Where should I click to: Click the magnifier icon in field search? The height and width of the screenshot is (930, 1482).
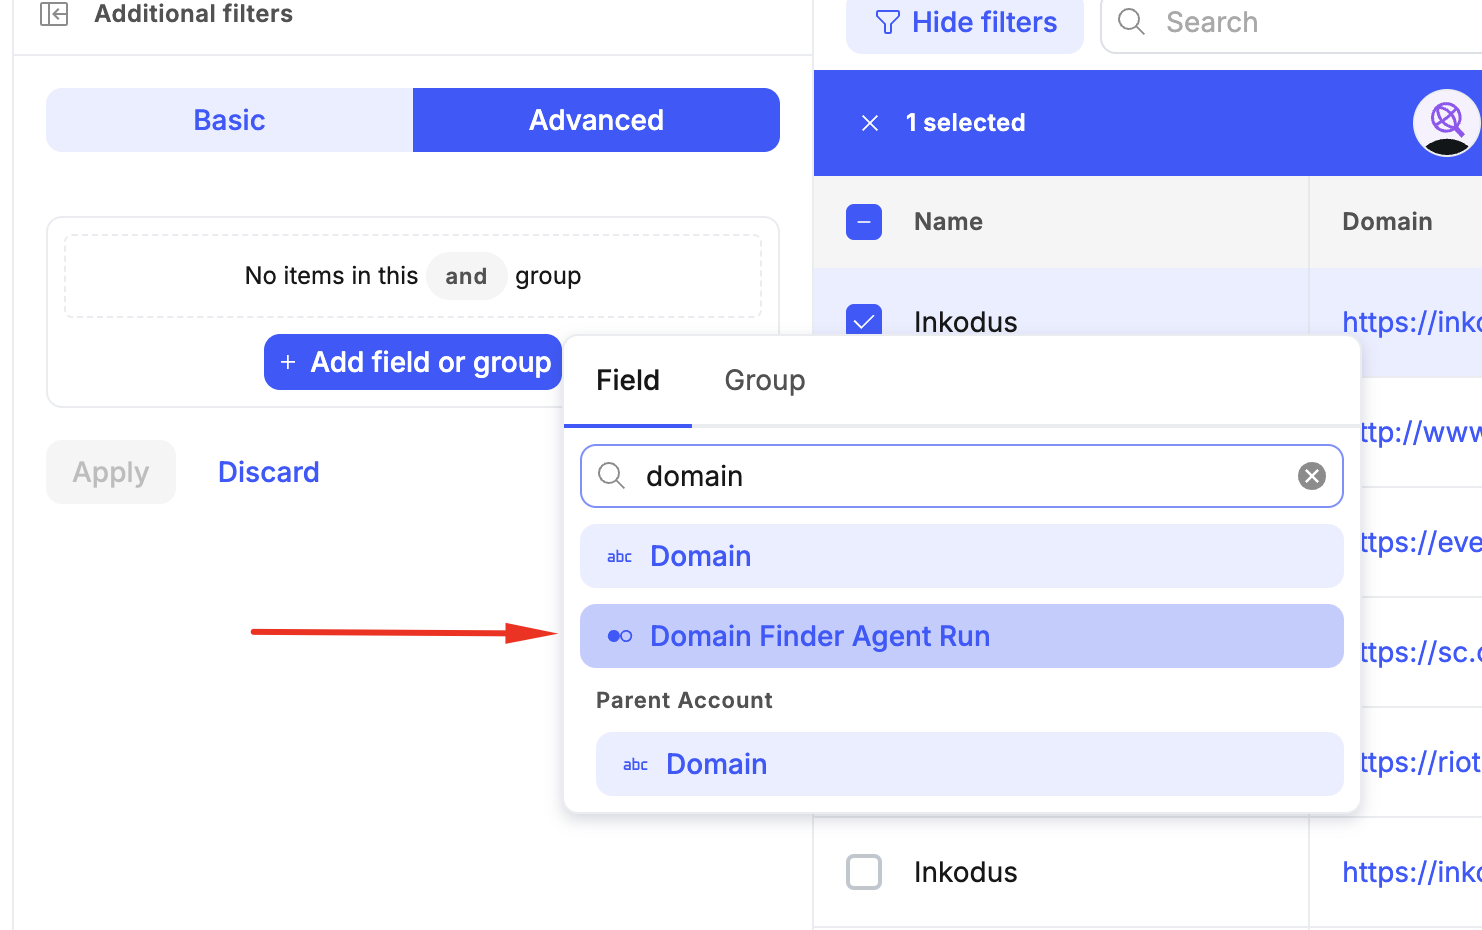click(x=611, y=476)
